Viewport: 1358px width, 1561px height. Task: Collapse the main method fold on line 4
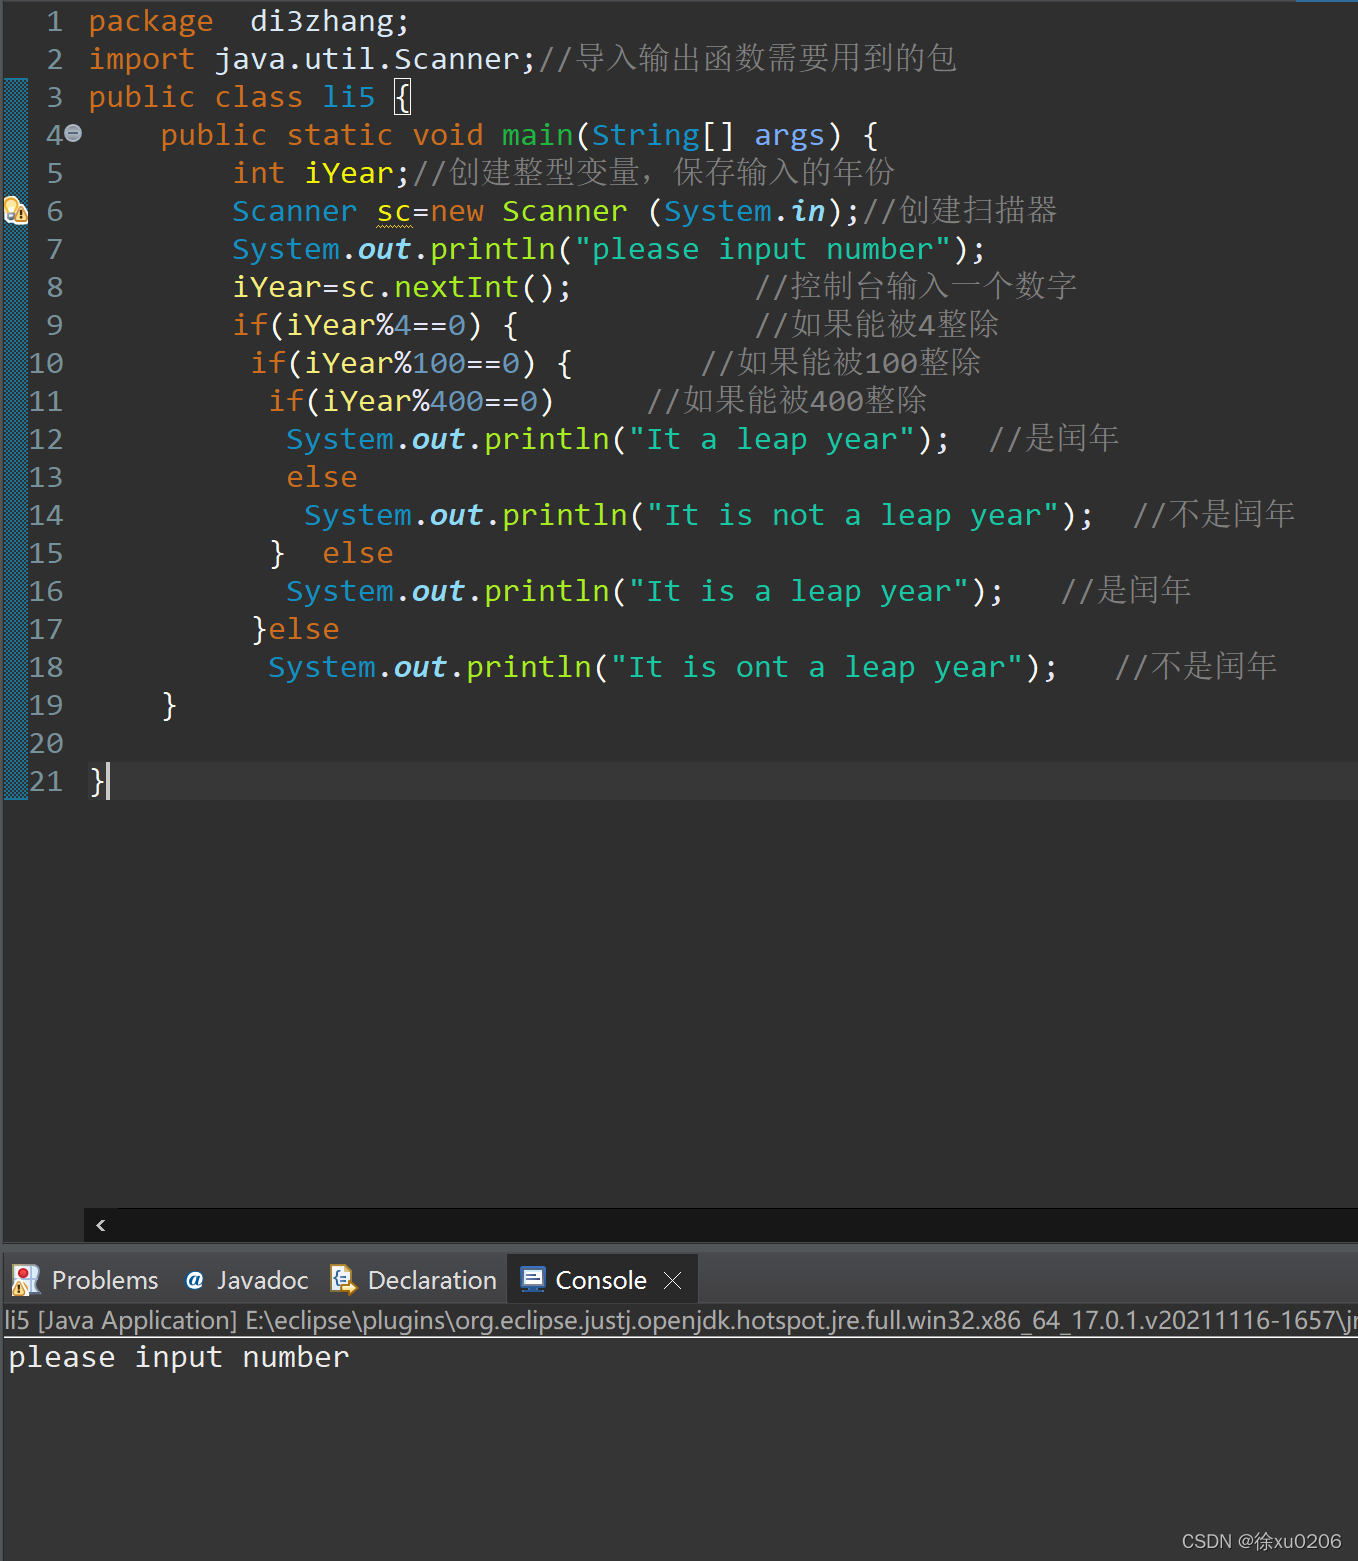coord(74,133)
